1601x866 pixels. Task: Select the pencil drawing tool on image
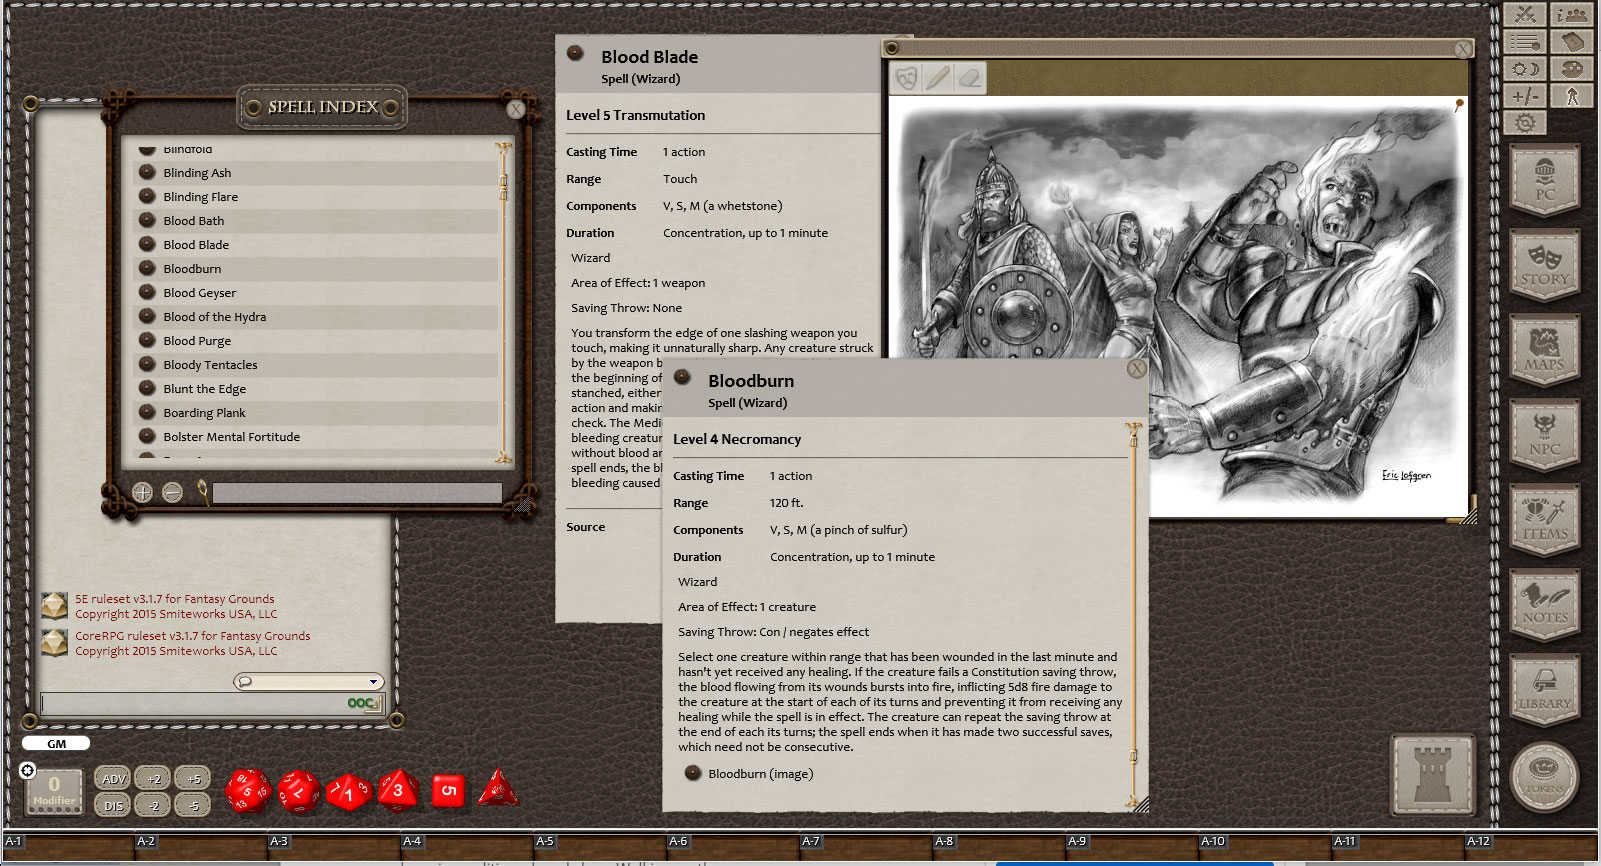pyautogui.click(x=937, y=78)
